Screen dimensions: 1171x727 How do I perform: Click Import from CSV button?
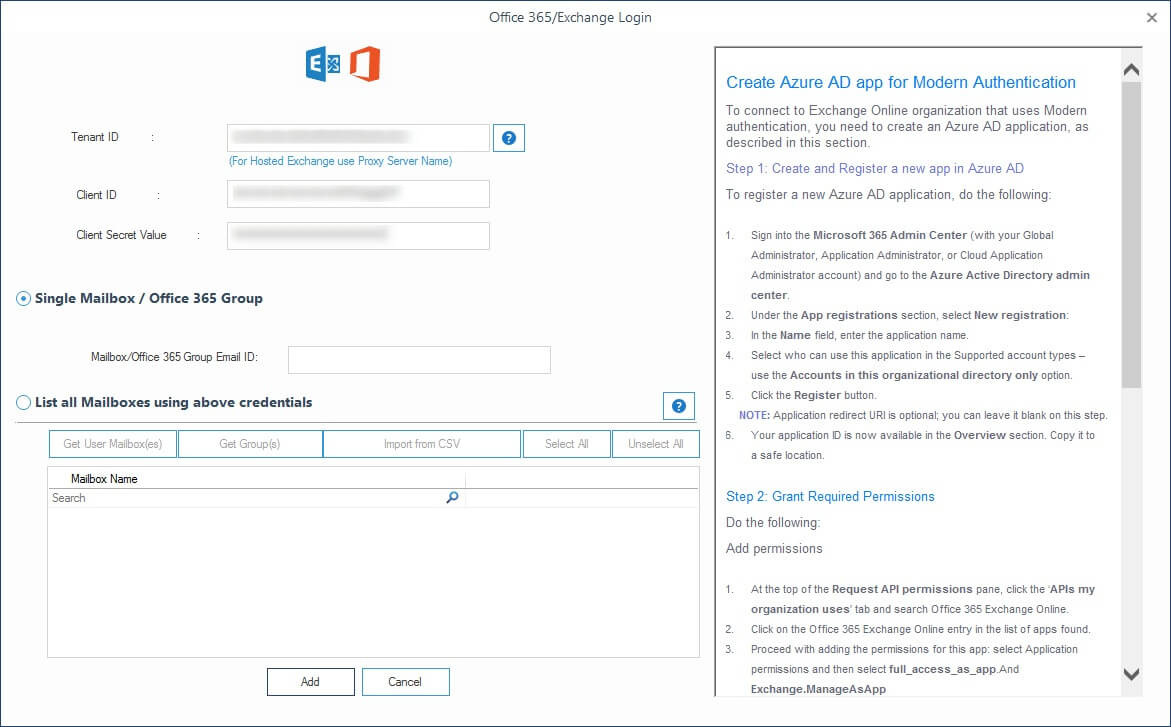point(422,444)
